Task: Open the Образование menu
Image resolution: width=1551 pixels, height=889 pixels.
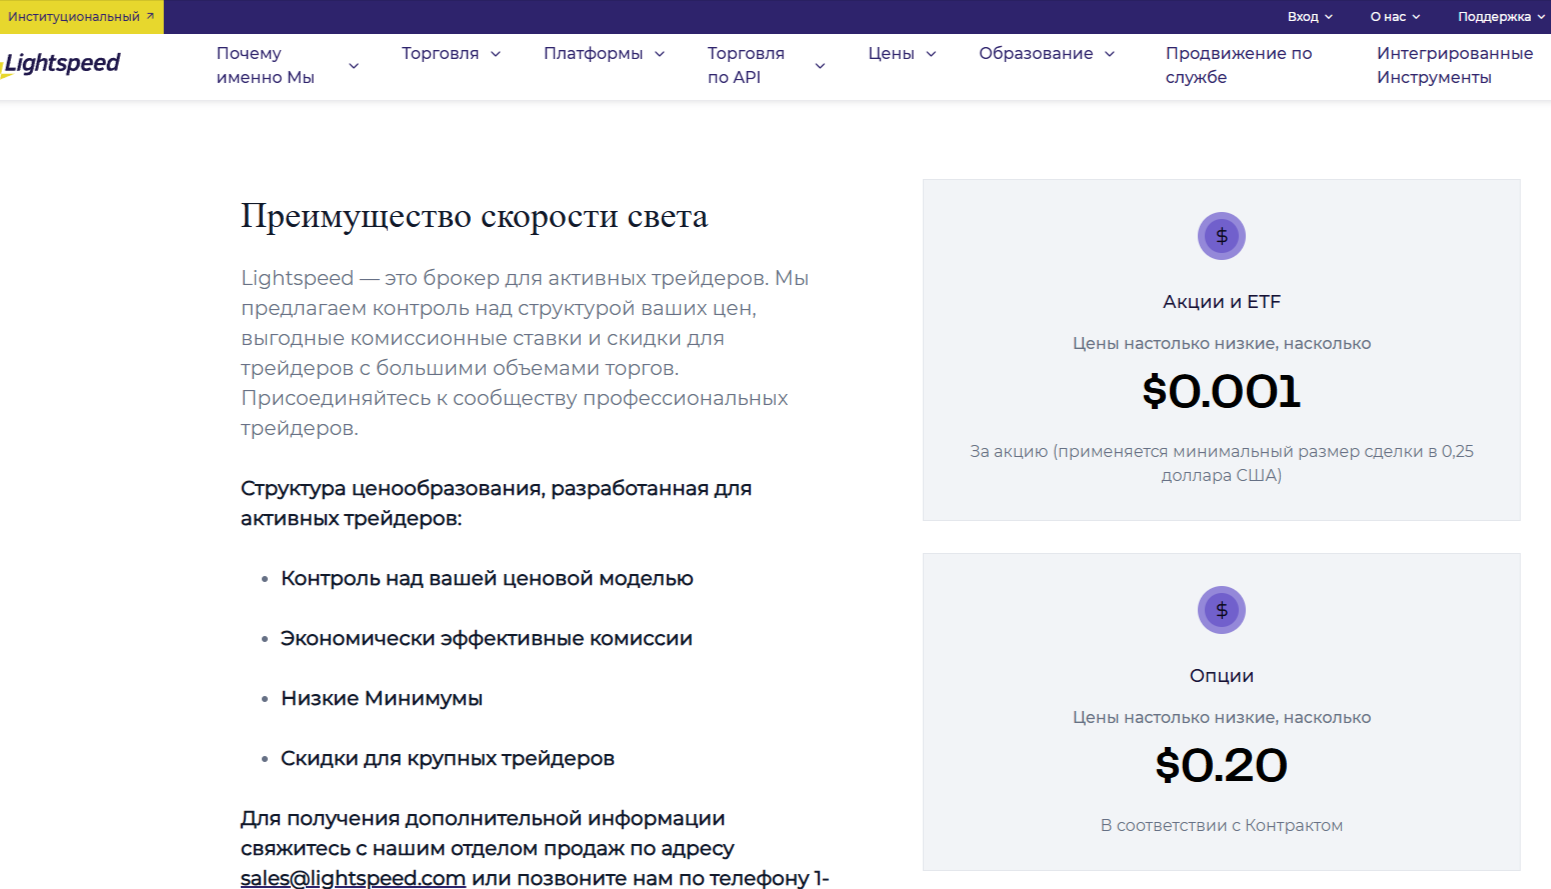Action: pos(1036,53)
